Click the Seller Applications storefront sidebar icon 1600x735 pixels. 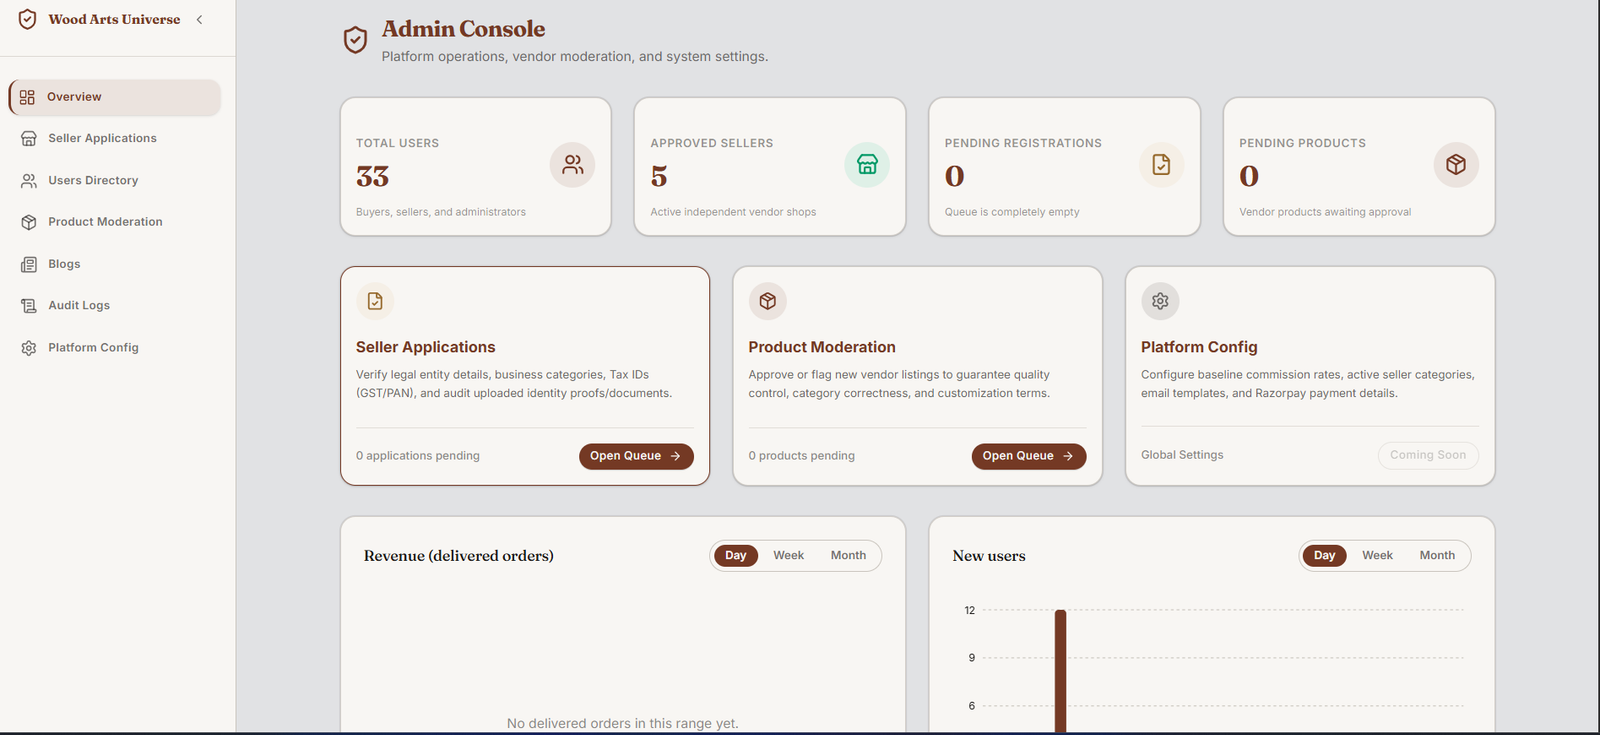tap(29, 139)
